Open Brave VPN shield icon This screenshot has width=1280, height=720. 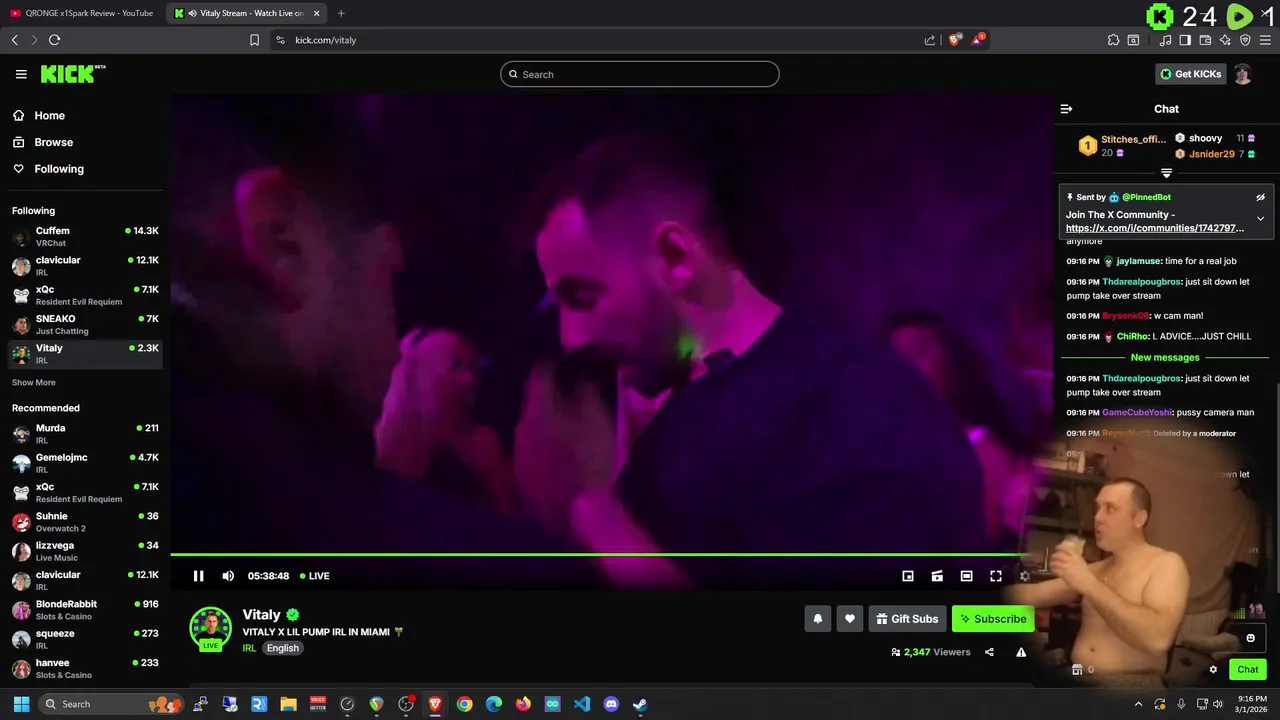1245,40
